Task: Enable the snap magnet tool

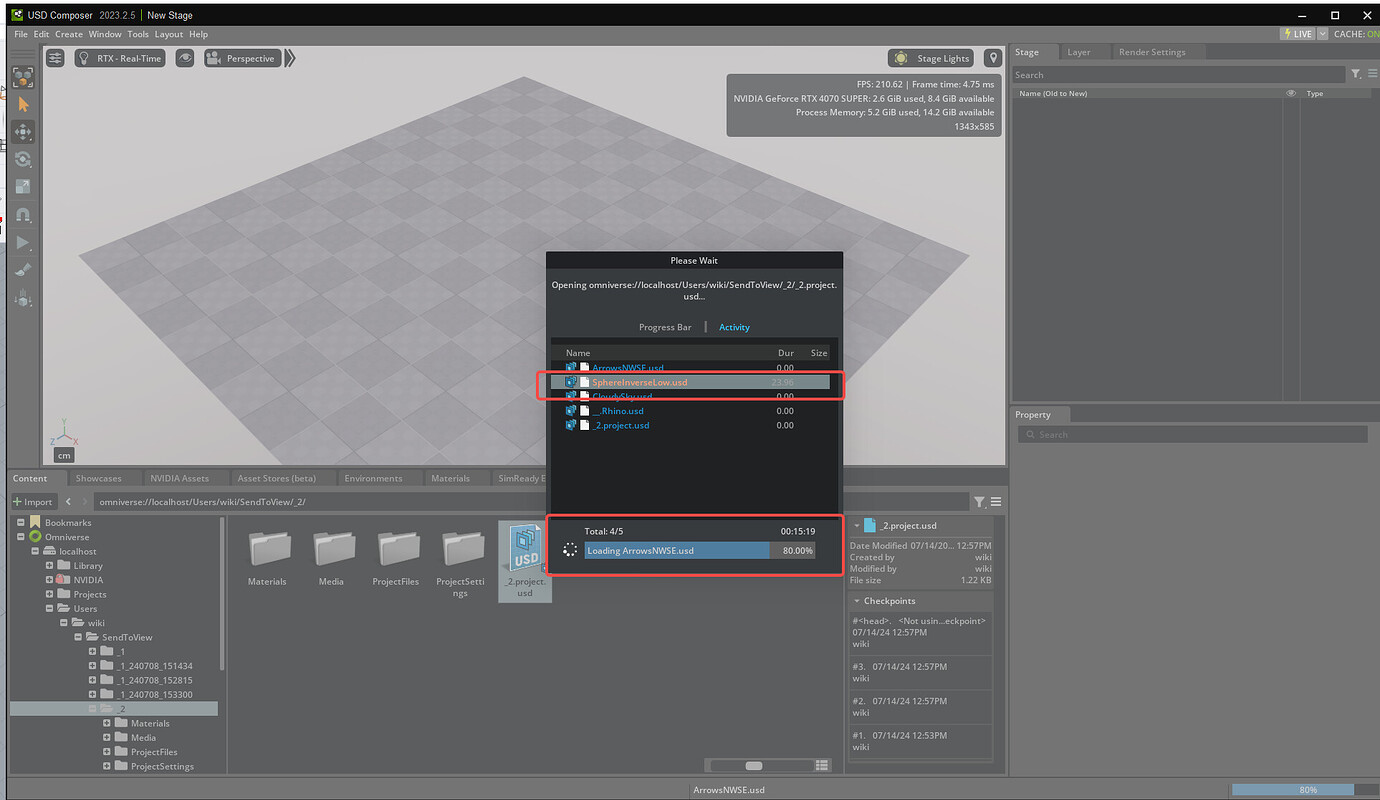Action: pos(22,214)
